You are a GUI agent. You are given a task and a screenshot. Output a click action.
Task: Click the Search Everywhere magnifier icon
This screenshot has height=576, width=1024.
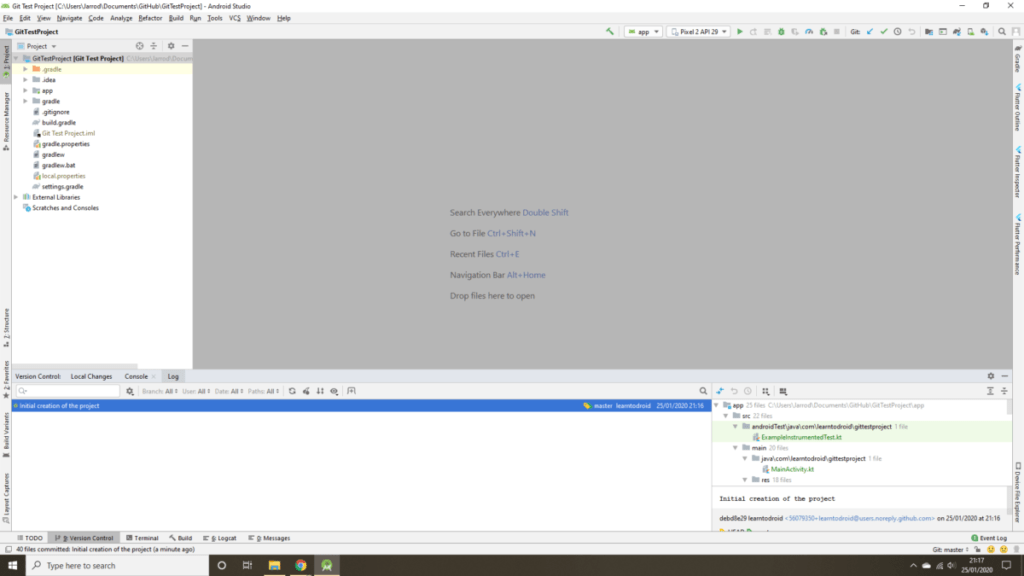pyautogui.click(x=1003, y=32)
